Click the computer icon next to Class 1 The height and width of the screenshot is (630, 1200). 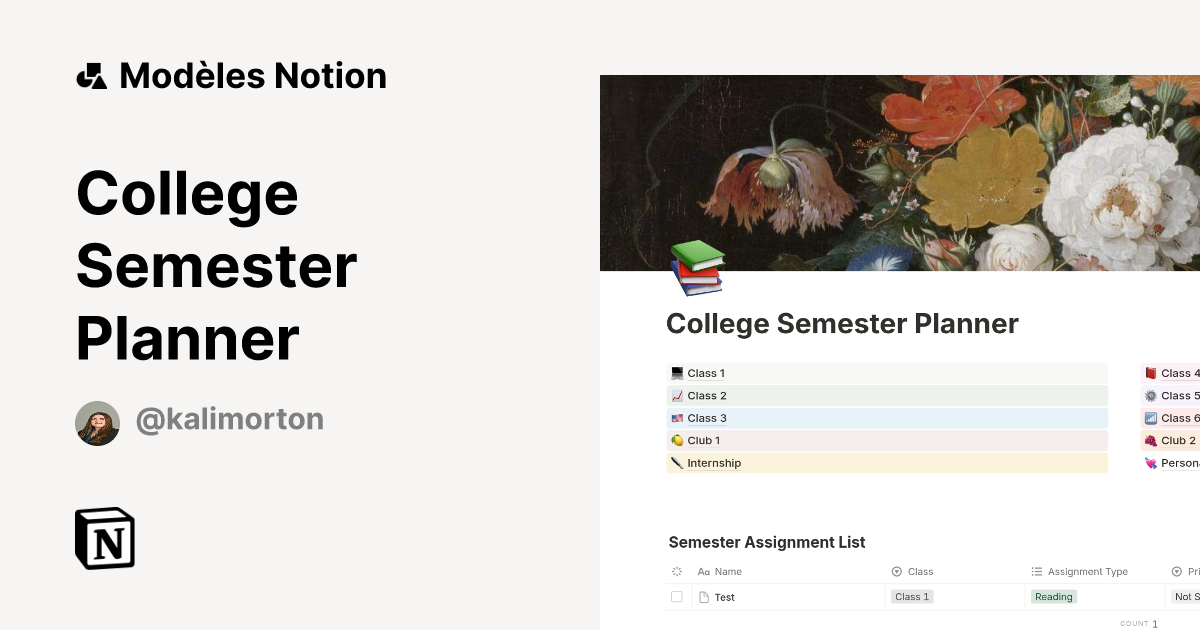677,373
